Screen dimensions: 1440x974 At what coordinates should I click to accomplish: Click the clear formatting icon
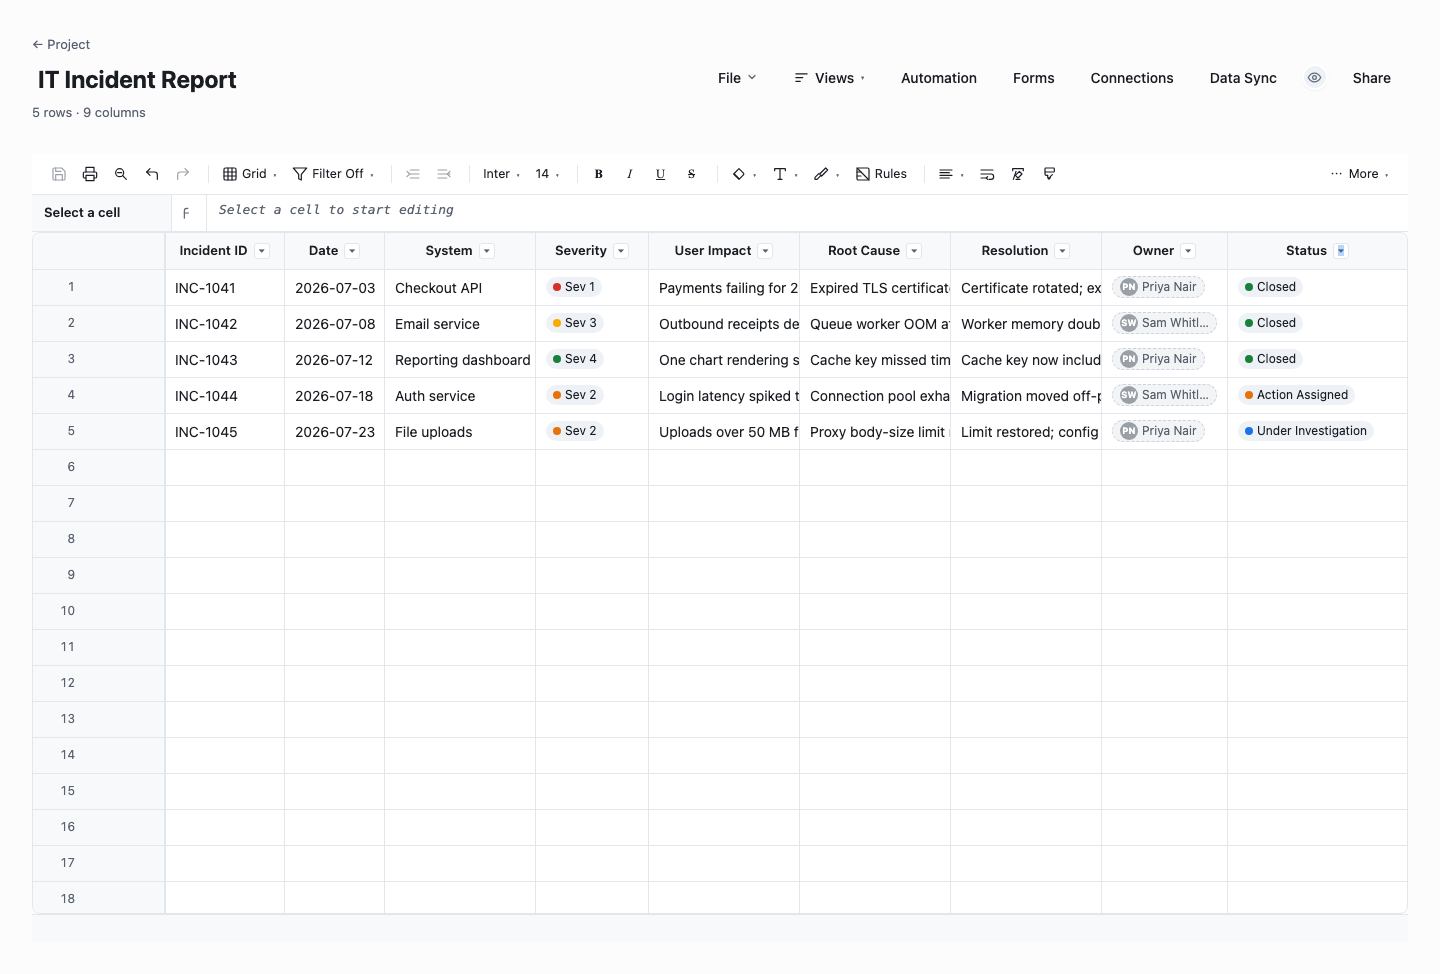pyautogui.click(x=1018, y=174)
